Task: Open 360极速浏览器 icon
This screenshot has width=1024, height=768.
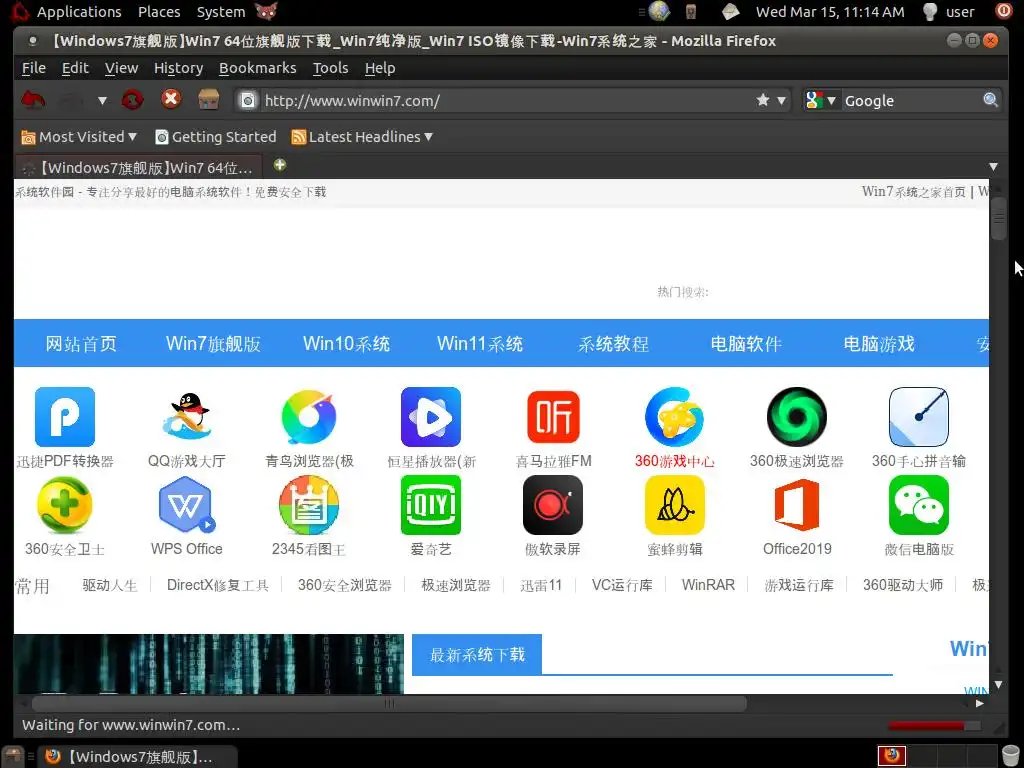Action: pos(797,417)
